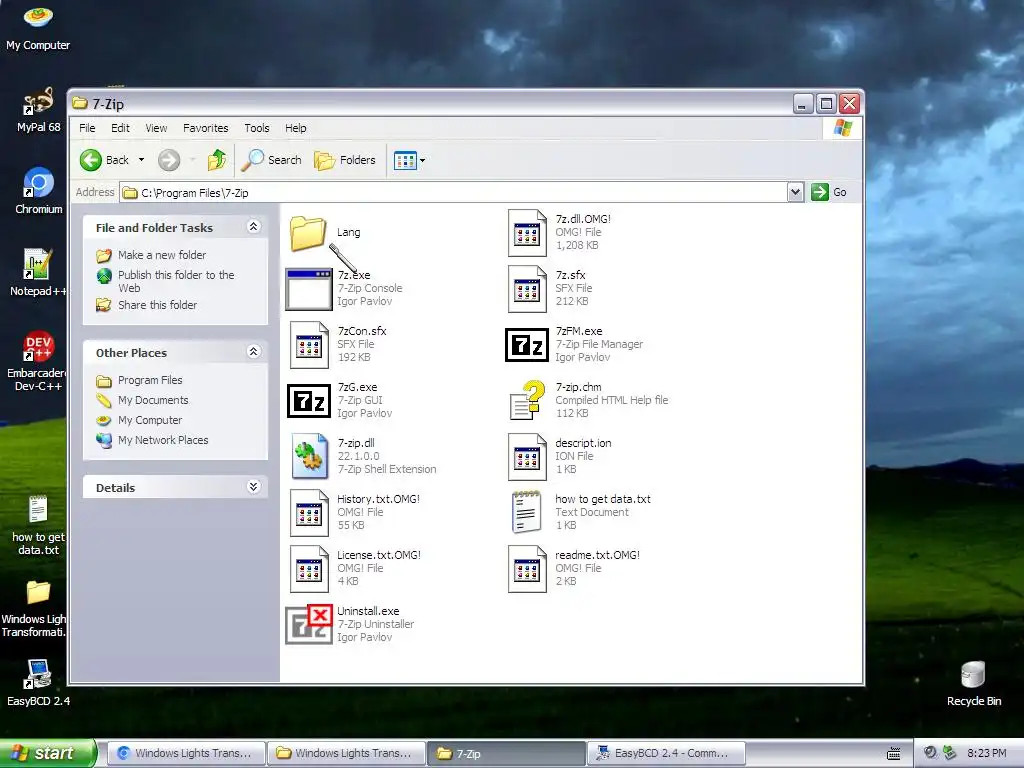Select the descript.ion file icon

click(527, 456)
